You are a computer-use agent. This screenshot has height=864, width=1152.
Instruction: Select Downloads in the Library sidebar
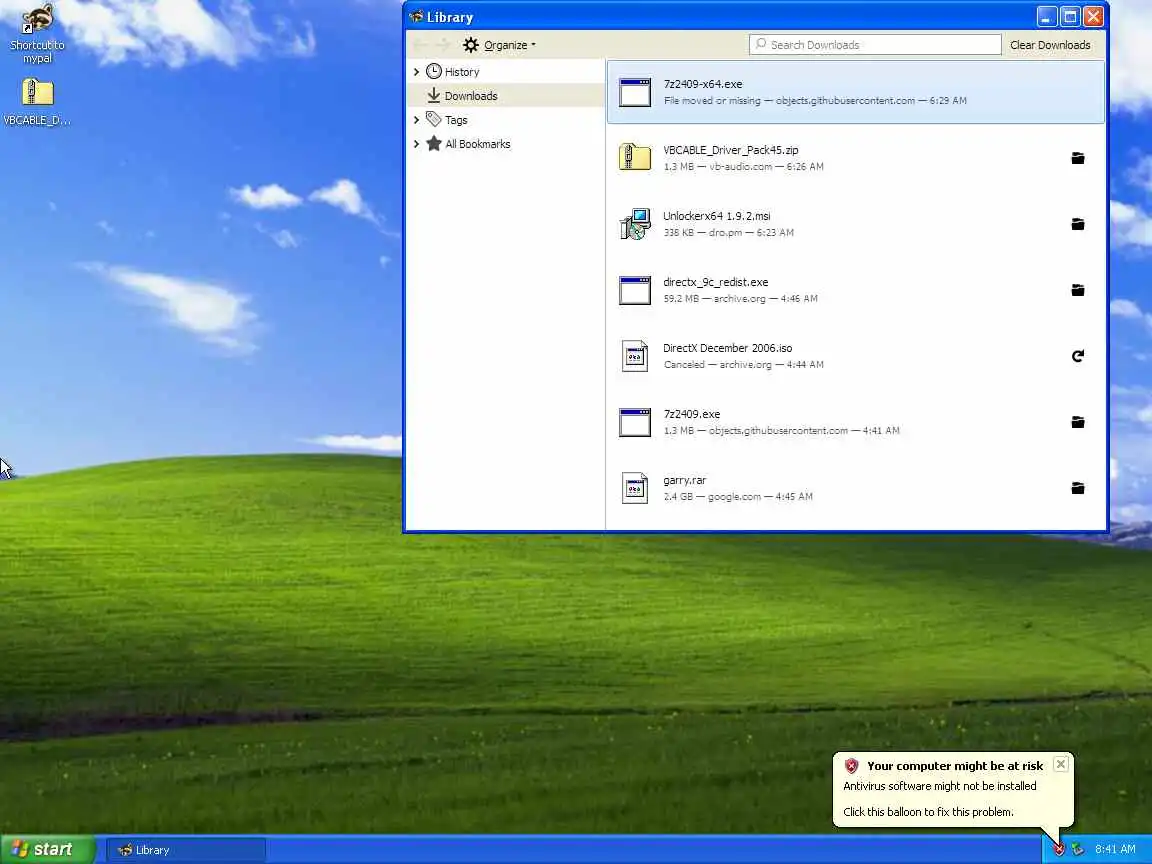tap(505, 96)
